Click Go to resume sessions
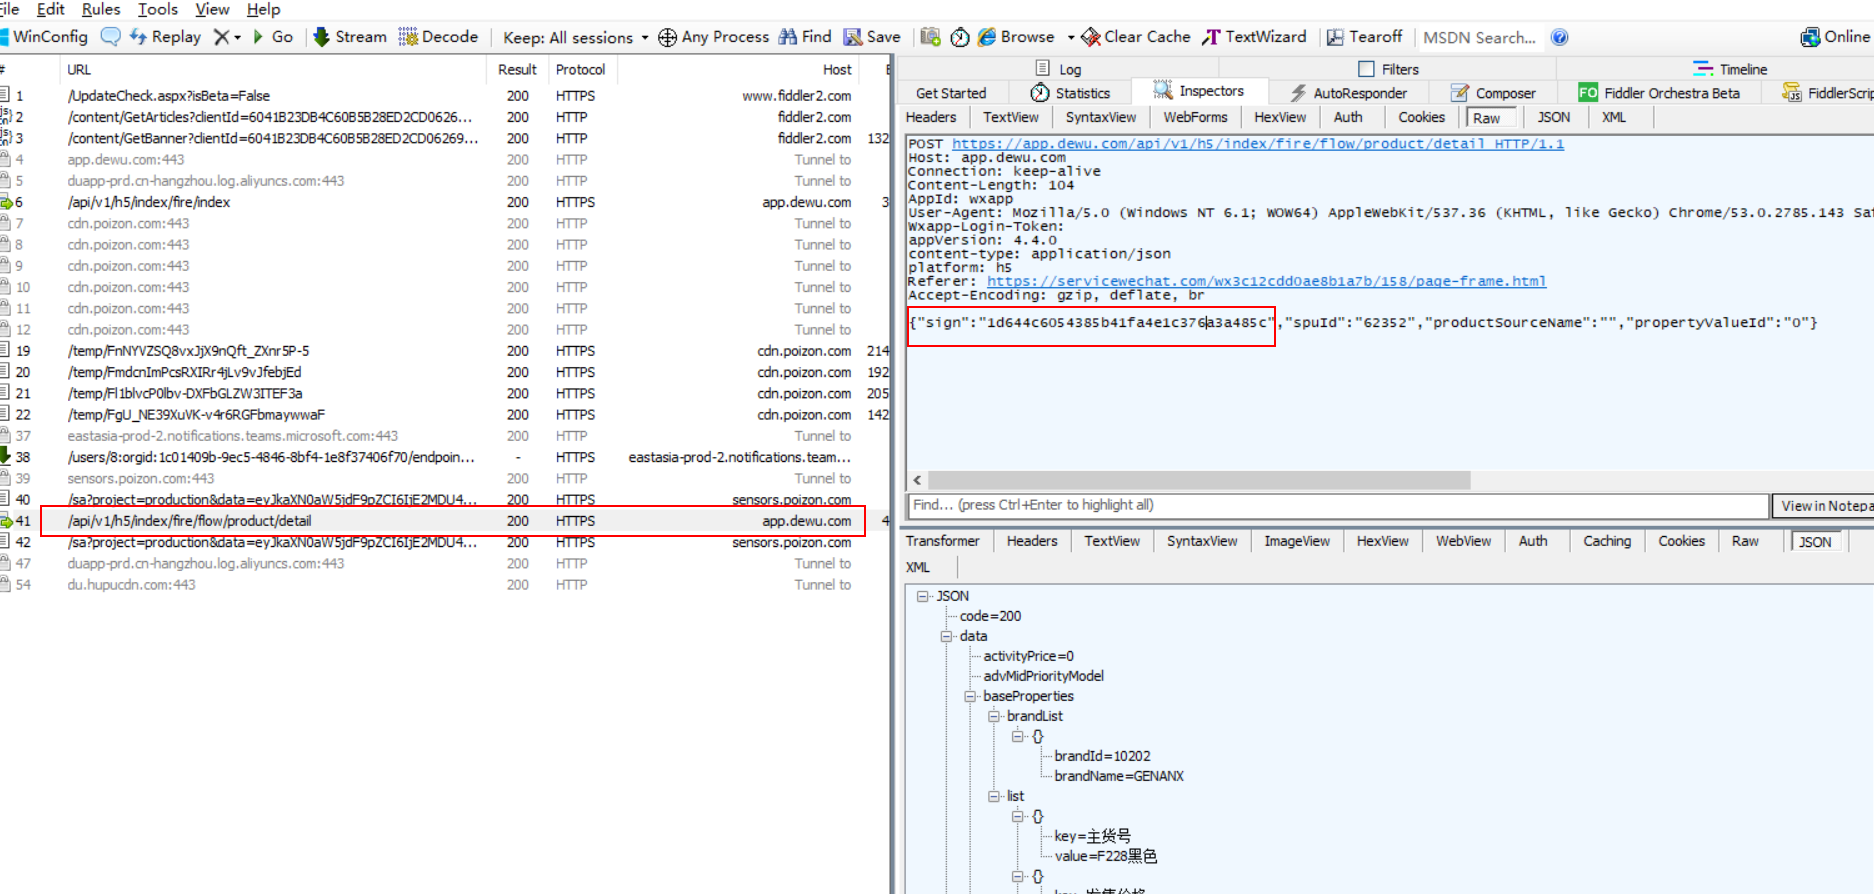This screenshot has width=1874, height=894. [273, 37]
